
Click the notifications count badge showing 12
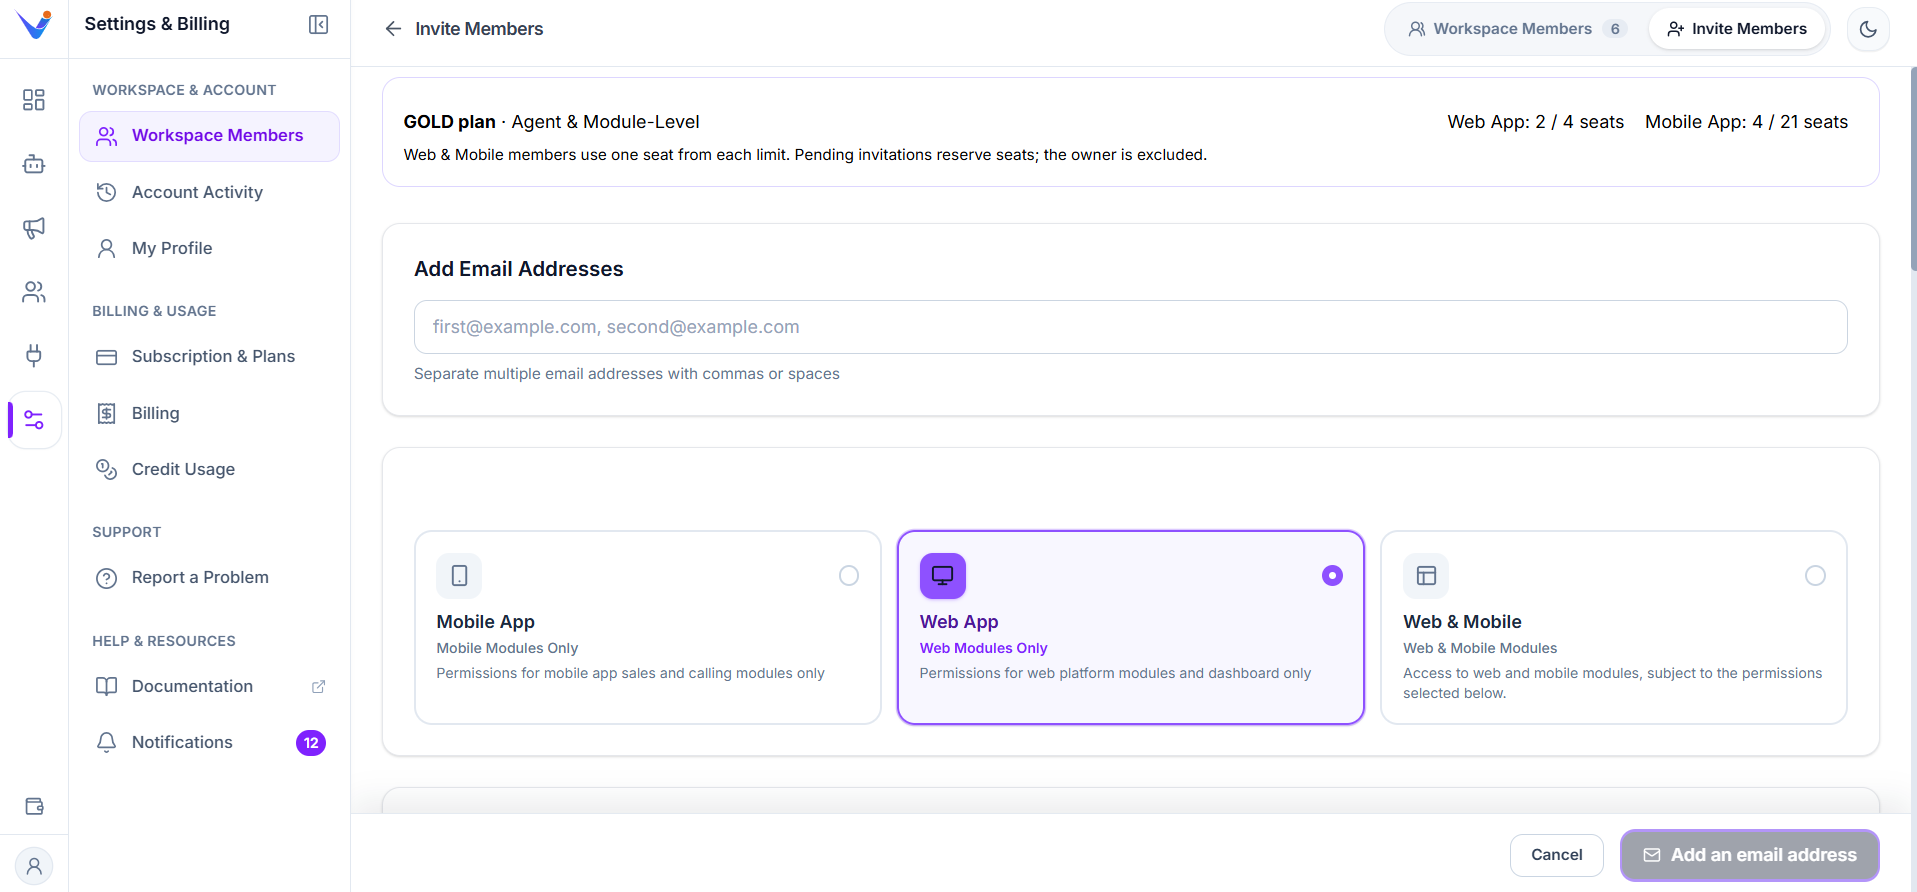point(311,743)
